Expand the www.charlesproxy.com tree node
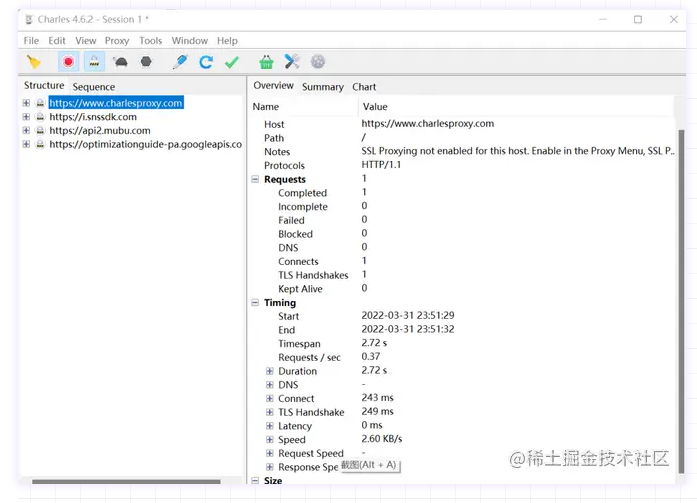This screenshot has height=503, width=697. [x=26, y=103]
